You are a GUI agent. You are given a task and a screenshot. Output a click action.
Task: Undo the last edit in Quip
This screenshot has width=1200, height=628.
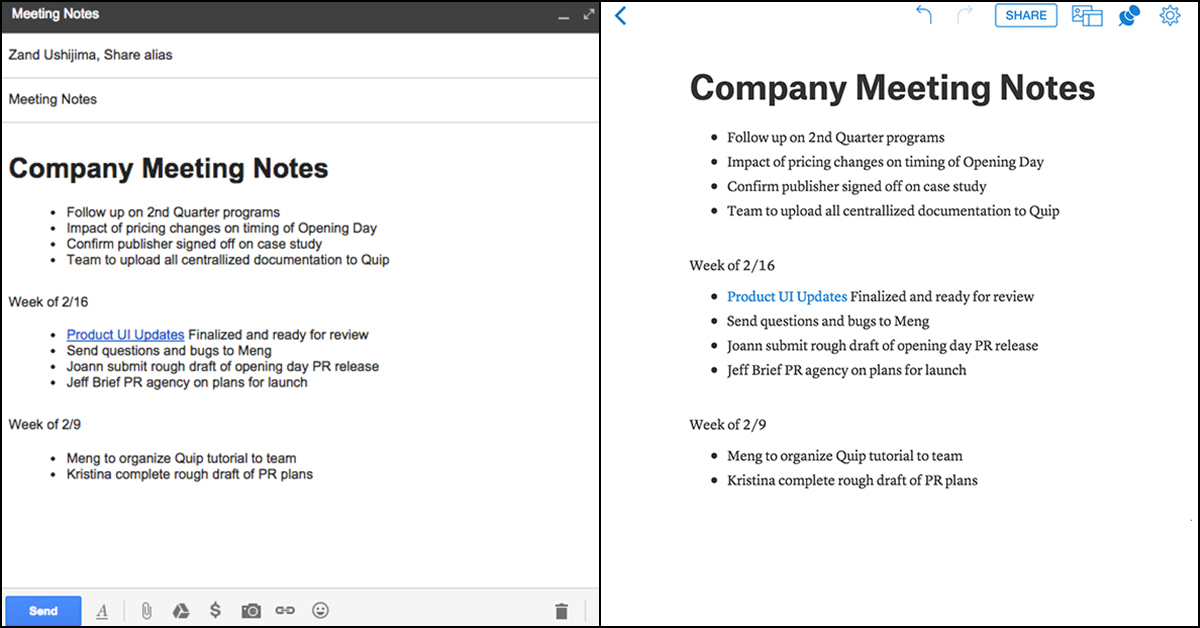[x=923, y=15]
